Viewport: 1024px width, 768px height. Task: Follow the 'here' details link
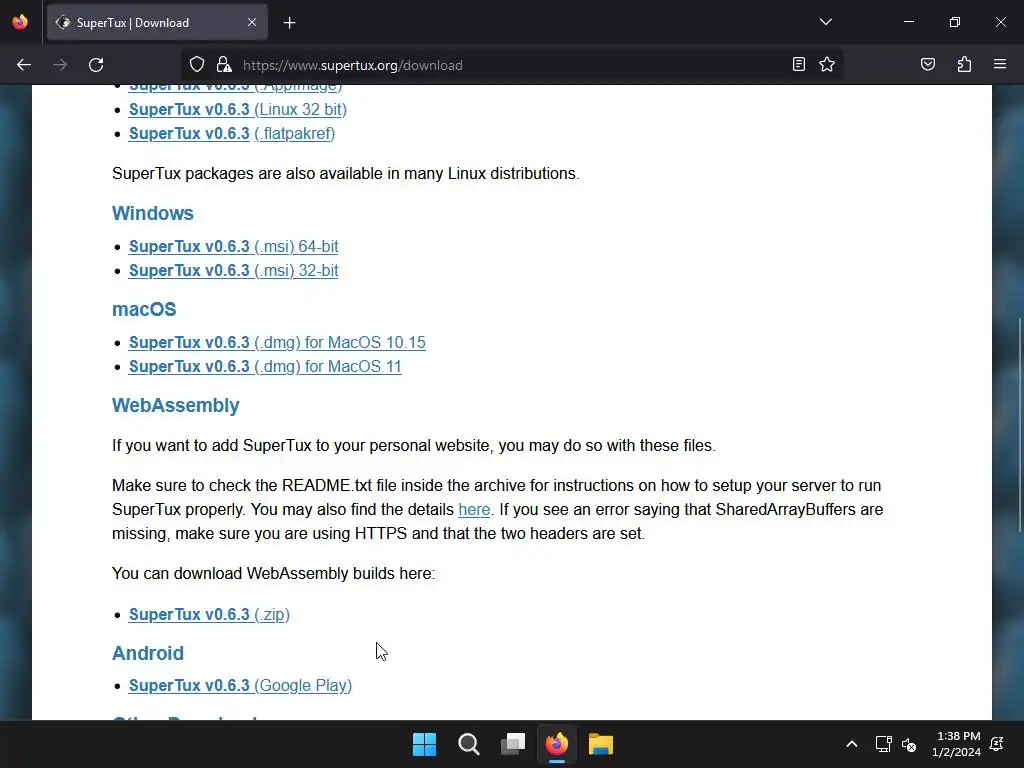click(474, 509)
